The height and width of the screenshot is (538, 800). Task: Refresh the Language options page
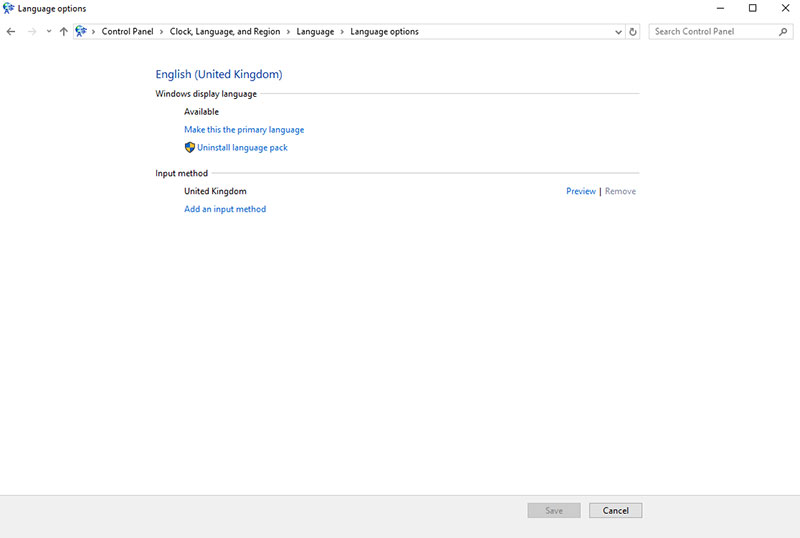pyautogui.click(x=633, y=32)
